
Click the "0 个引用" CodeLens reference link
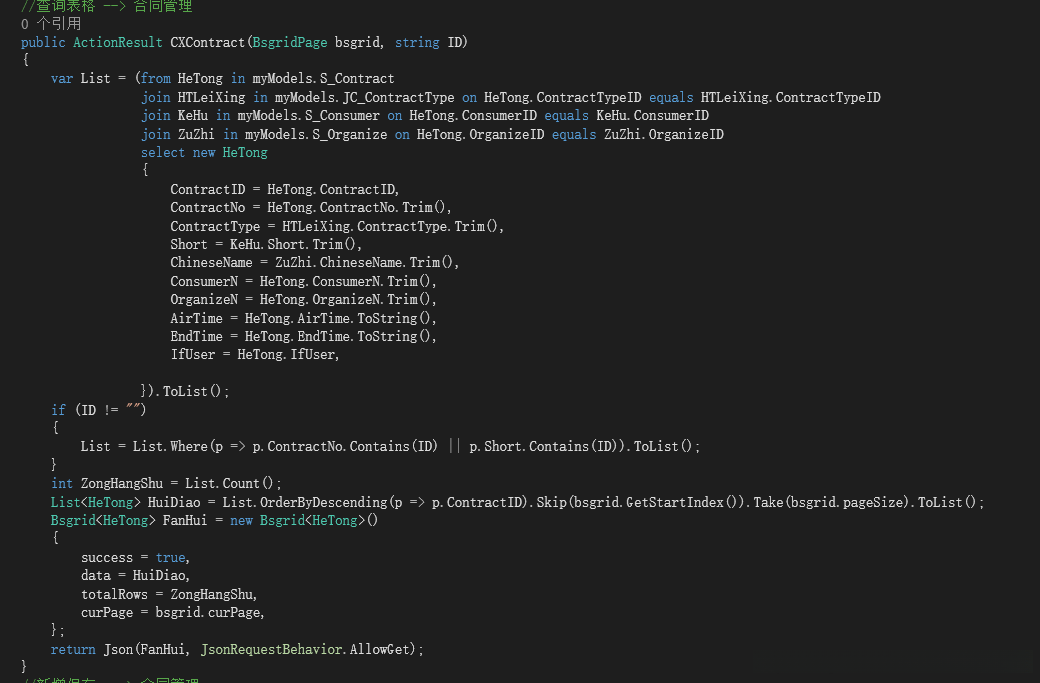51,23
